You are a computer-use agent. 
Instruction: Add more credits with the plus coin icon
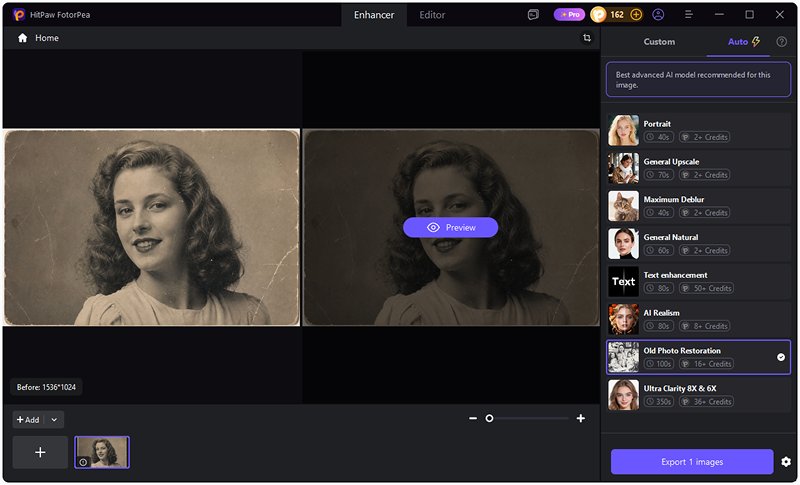coord(636,15)
